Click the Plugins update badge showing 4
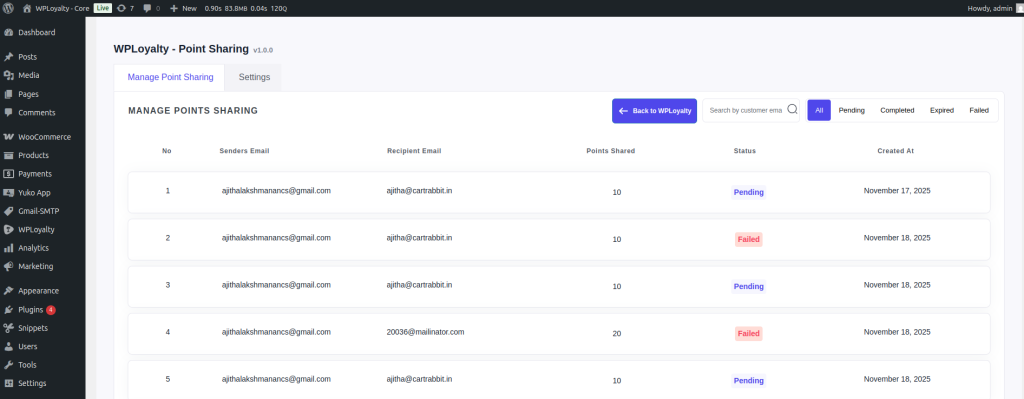This screenshot has width=1024, height=399. [x=51, y=310]
